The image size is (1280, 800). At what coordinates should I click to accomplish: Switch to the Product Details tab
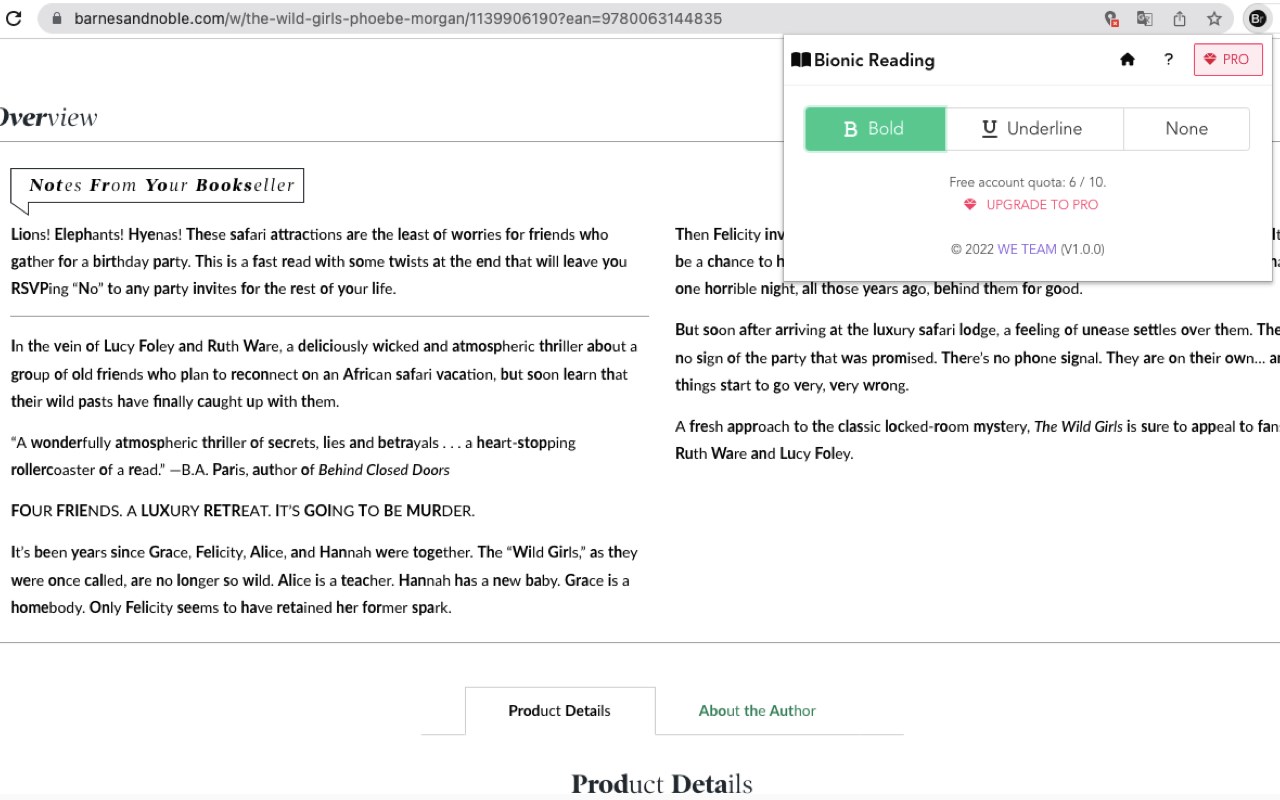pyautogui.click(x=560, y=711)
